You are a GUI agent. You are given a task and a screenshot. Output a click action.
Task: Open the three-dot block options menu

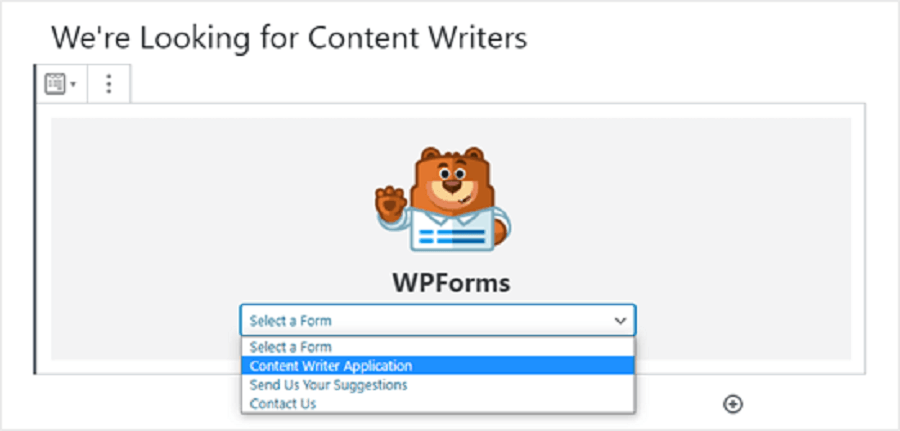point(108,84)
